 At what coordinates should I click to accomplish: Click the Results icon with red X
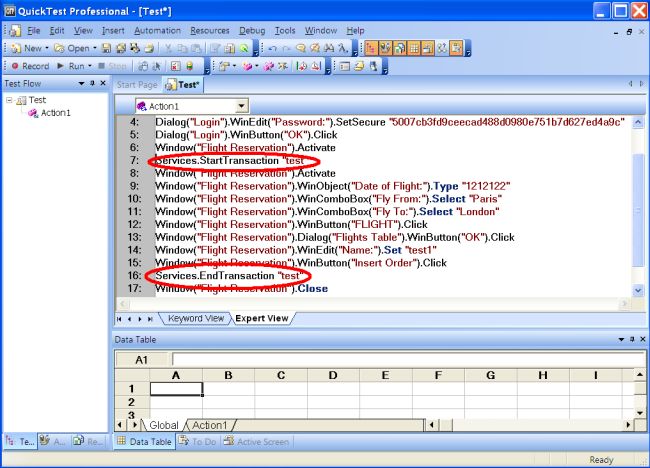[x=175, y=66]
